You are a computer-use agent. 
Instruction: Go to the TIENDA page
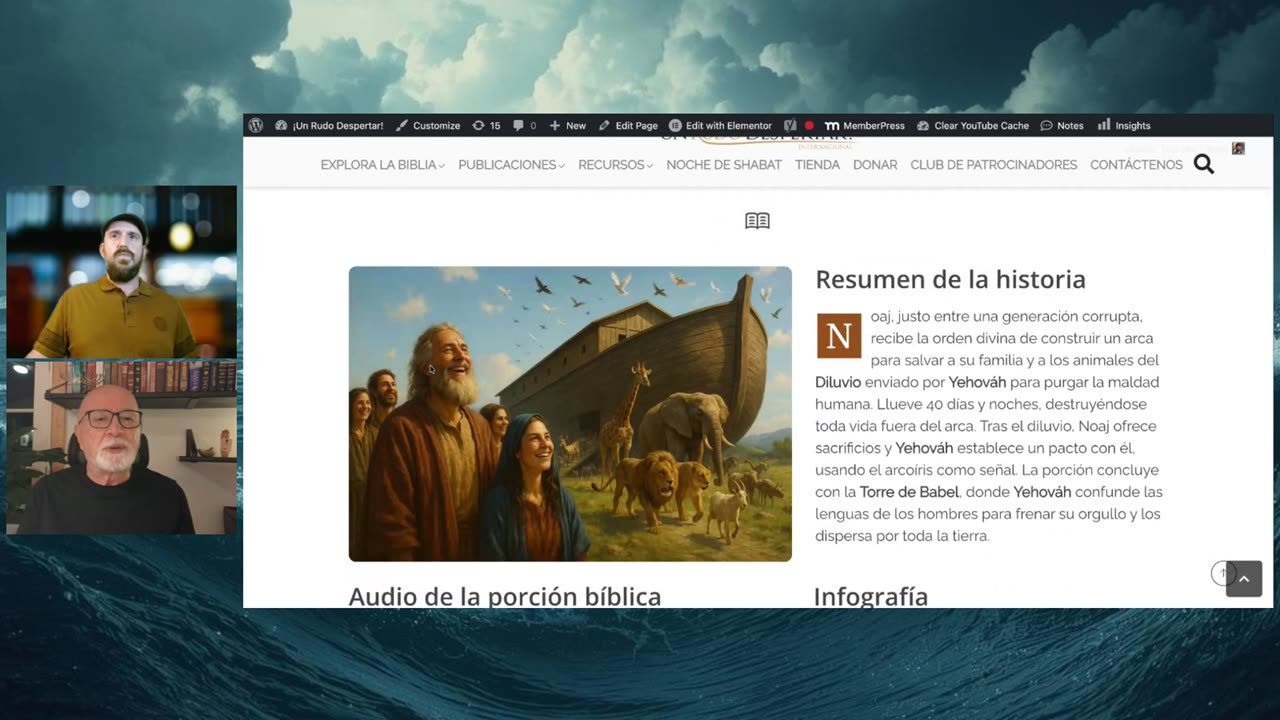[x=817, y=165]
